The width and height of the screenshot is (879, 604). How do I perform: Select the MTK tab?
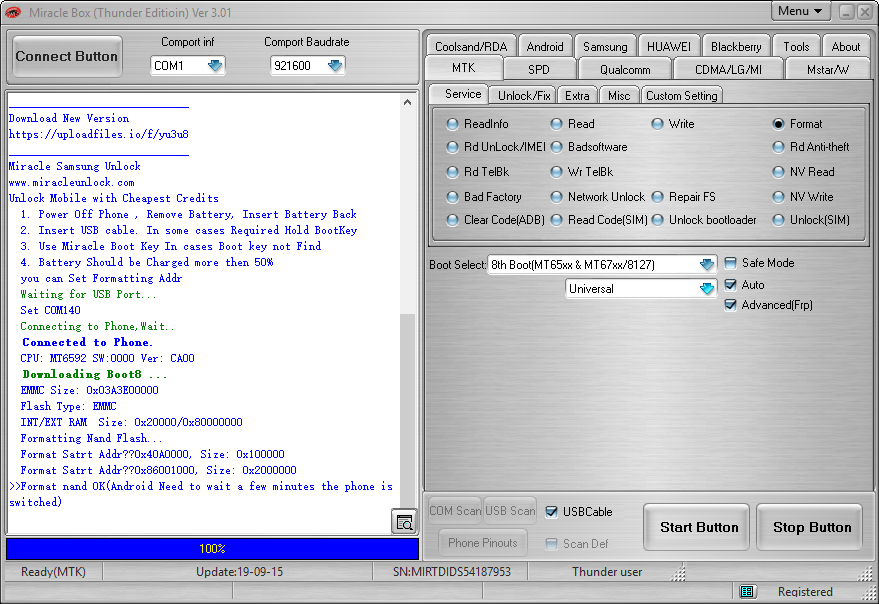point(464,68)
